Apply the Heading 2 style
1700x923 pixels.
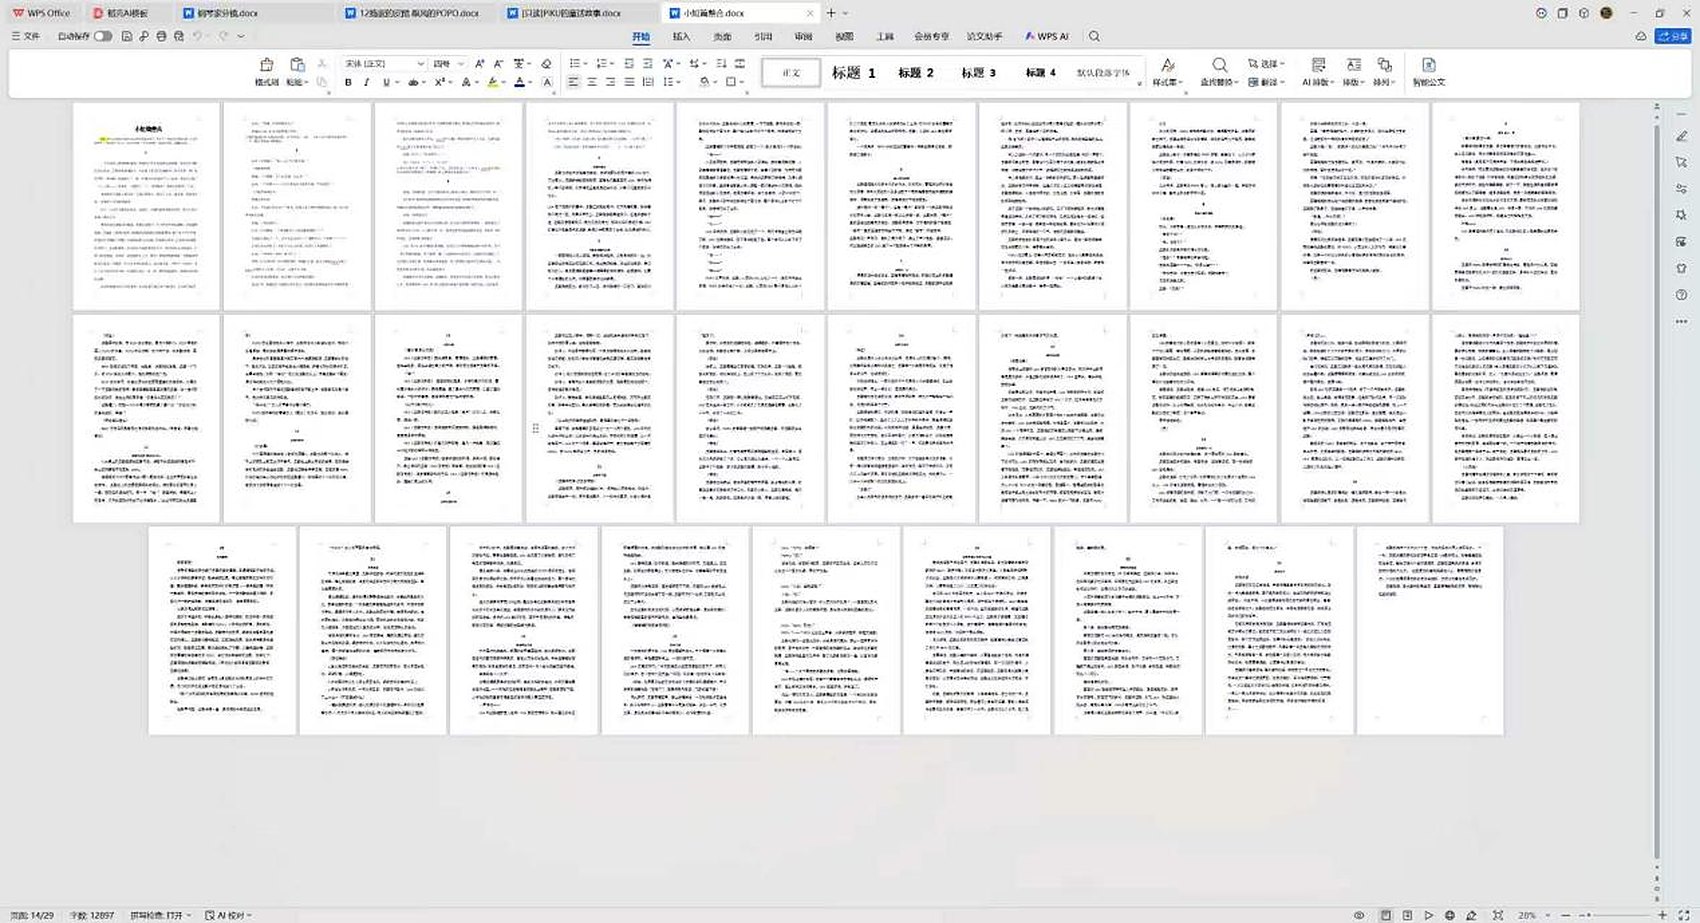coord(915,72)
